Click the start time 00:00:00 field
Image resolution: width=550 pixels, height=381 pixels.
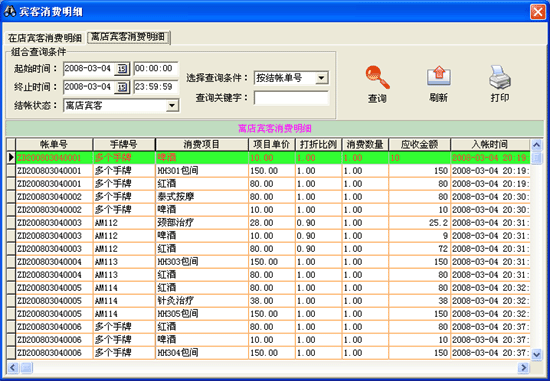coord(156,68)
